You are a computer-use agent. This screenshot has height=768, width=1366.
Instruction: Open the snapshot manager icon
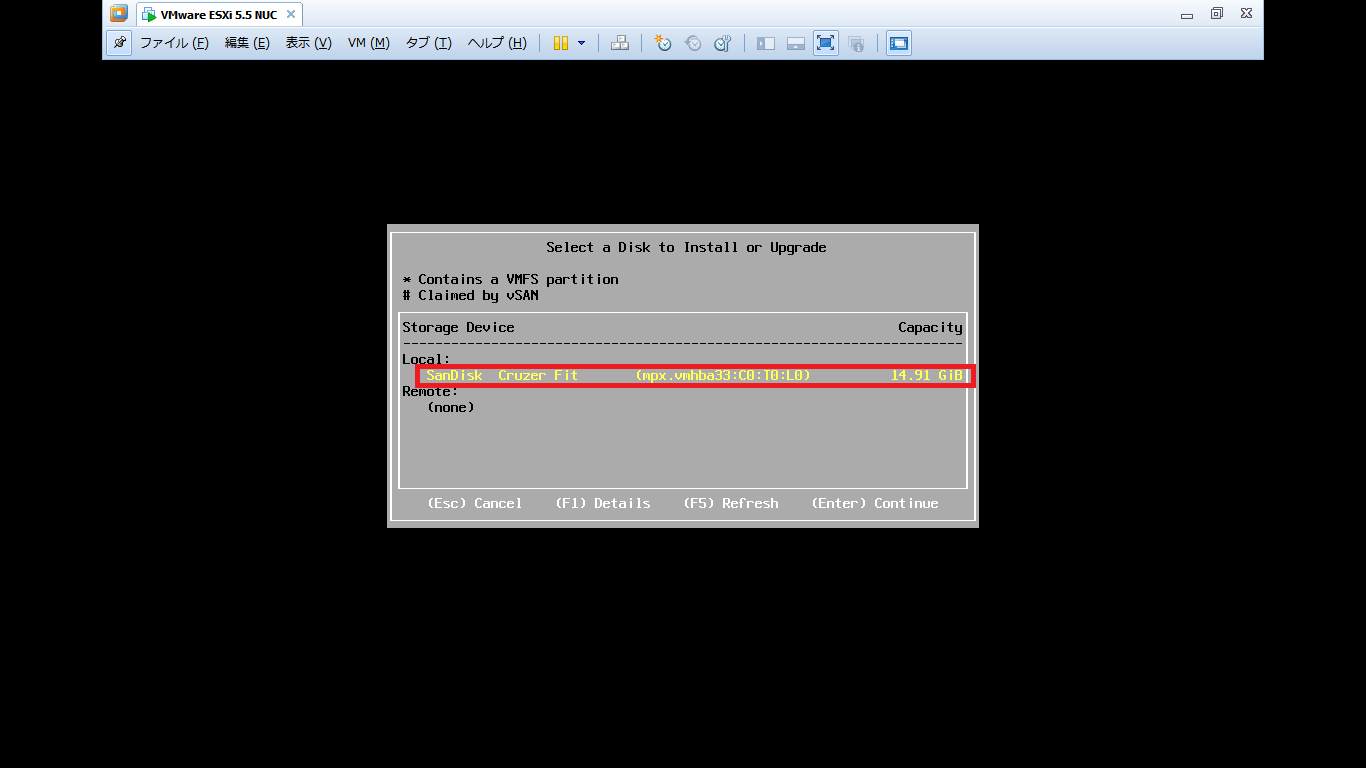point(723,43)
